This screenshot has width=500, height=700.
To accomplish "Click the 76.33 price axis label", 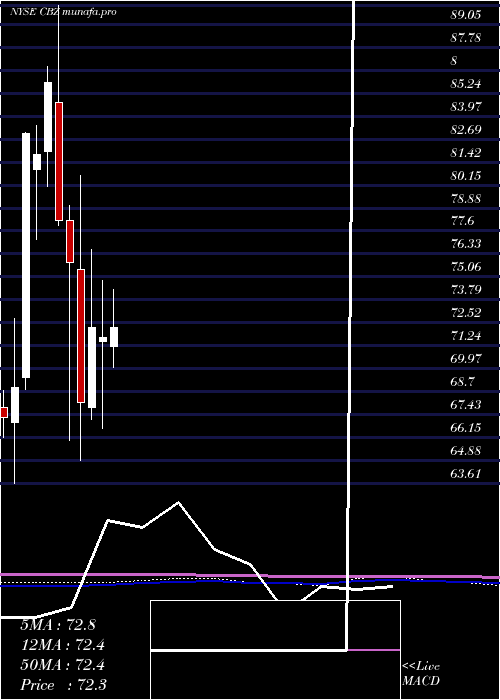I will click(466, 244).
